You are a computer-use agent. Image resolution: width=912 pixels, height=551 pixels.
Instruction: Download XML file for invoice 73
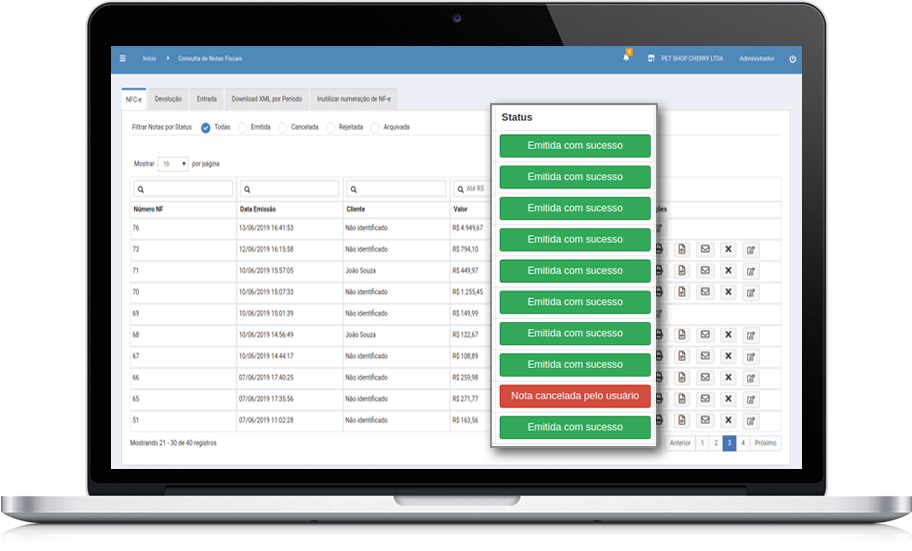pyautogui.click(x=682, y=249)
